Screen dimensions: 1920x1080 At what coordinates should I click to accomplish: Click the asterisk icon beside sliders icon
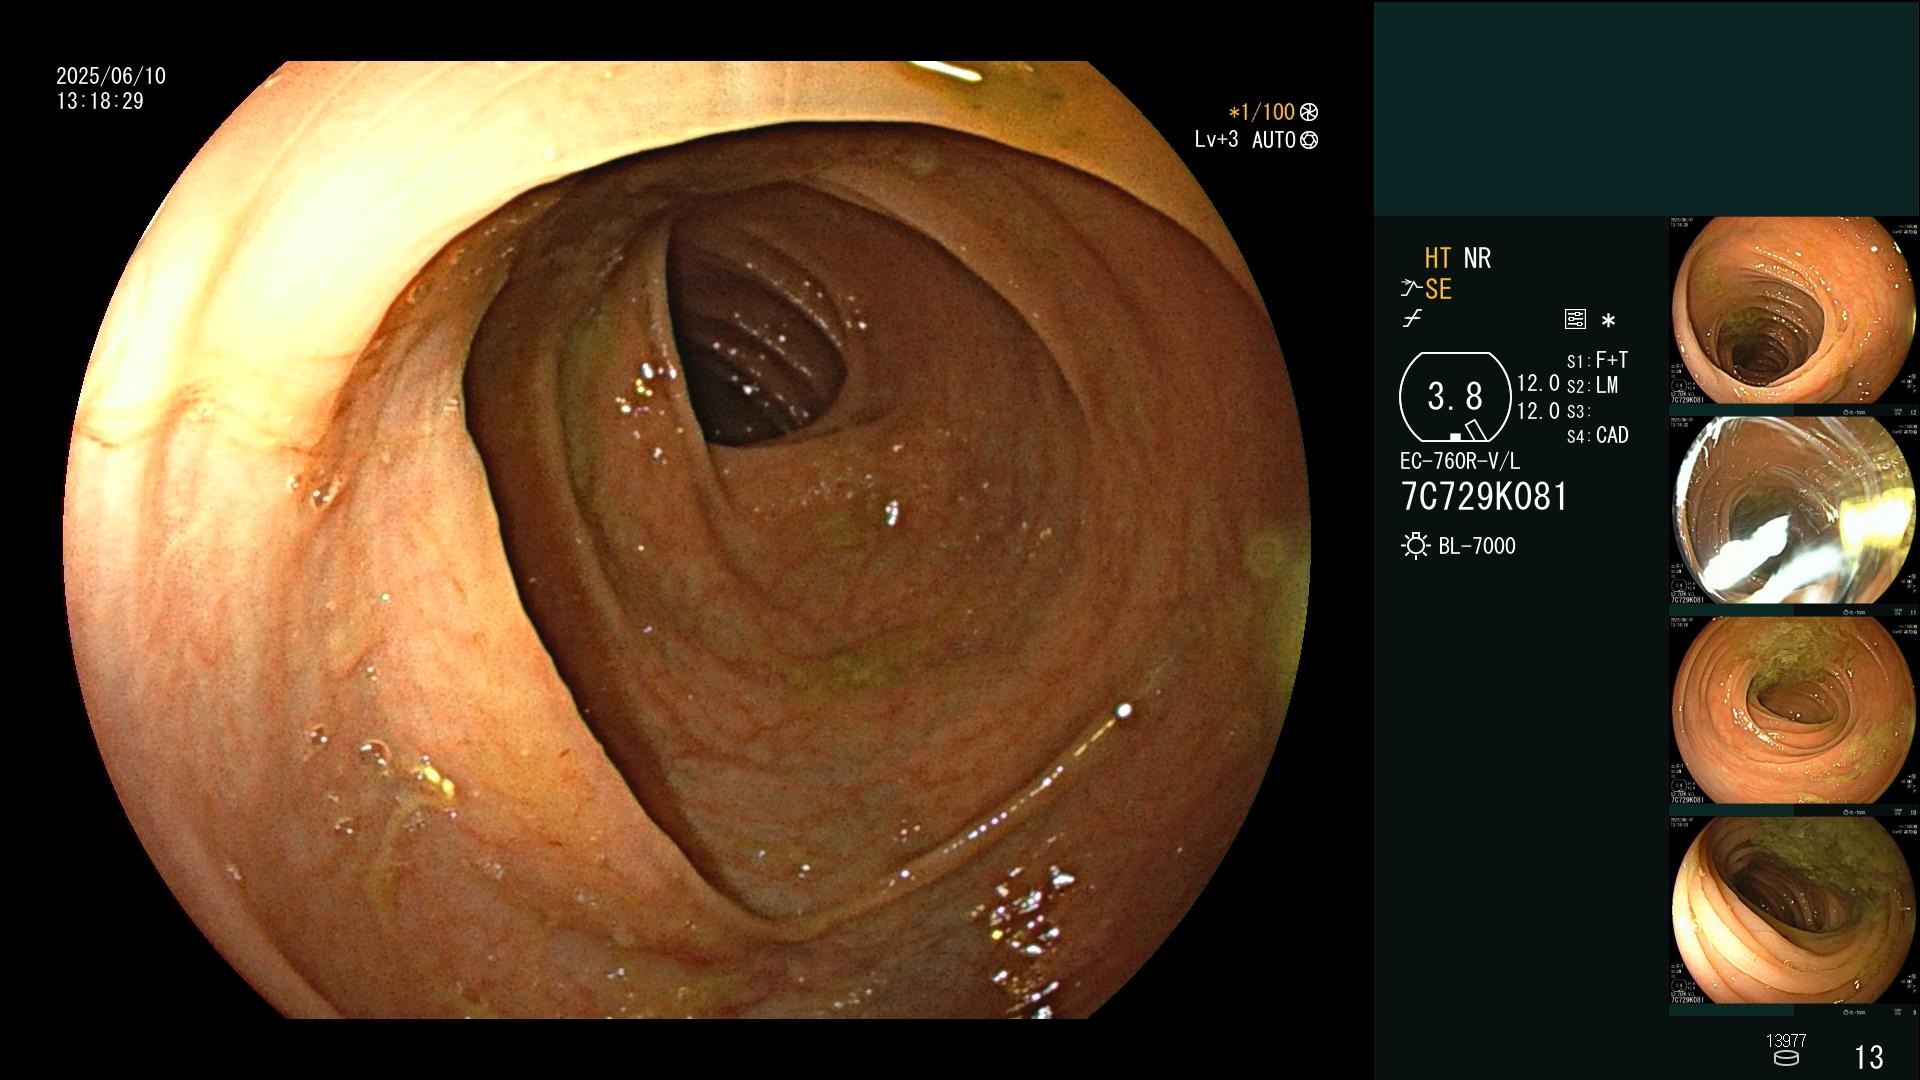tap(1608, 320)
